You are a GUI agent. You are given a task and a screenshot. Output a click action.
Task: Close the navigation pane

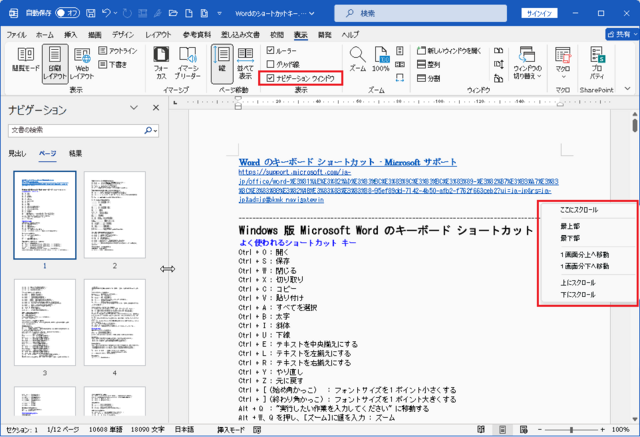(156, 108)
